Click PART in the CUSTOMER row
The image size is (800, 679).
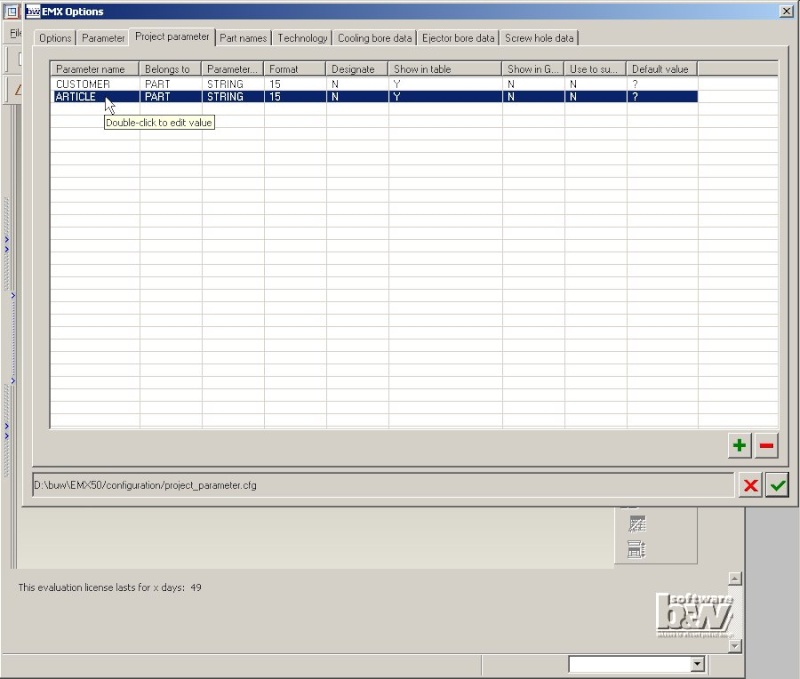157,84
